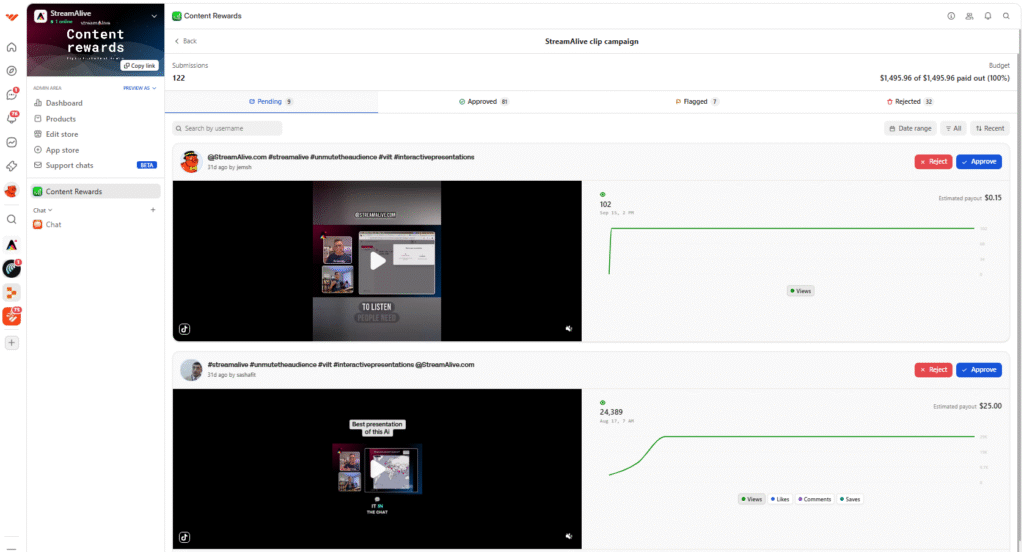Toggle Comments series on sashafit's chart
Viewport: 1024px width, 552px height.
tap(814, 499)
